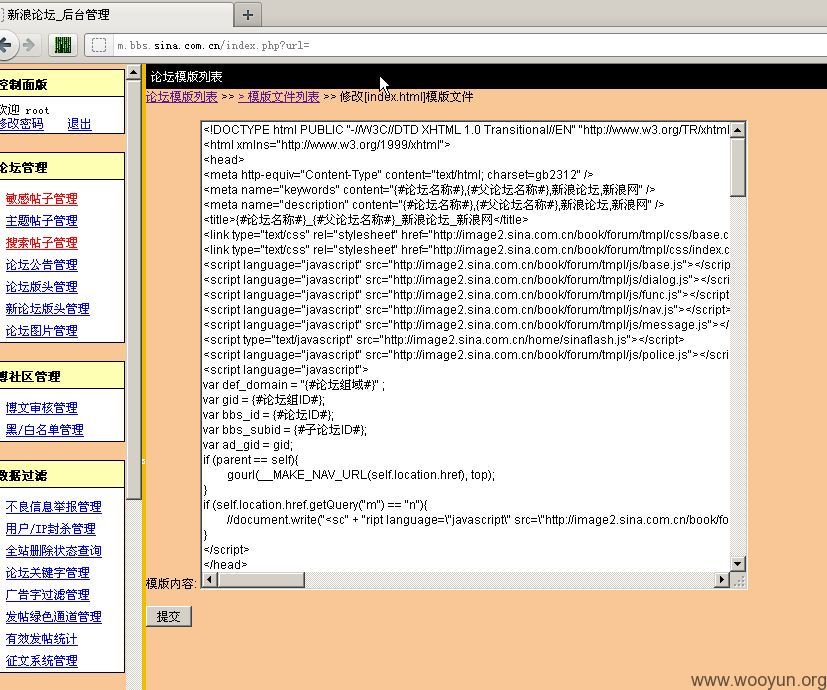Image resolution: width=827 pixels, height=690 pixels.
Task: Click the sidebar frame scrollbar thumb
Action: [133, 289]
